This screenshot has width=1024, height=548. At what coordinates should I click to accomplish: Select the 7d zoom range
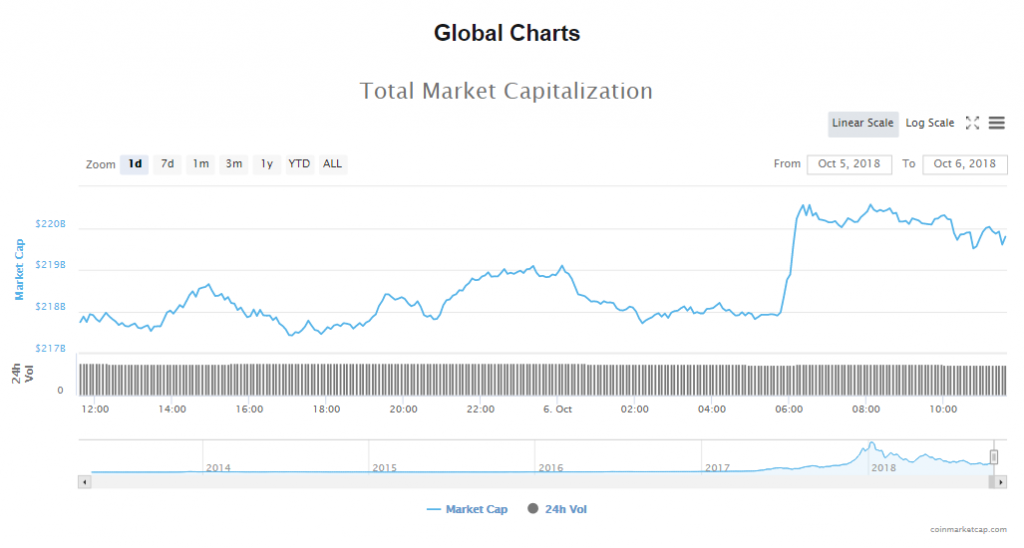coord(167,164)
